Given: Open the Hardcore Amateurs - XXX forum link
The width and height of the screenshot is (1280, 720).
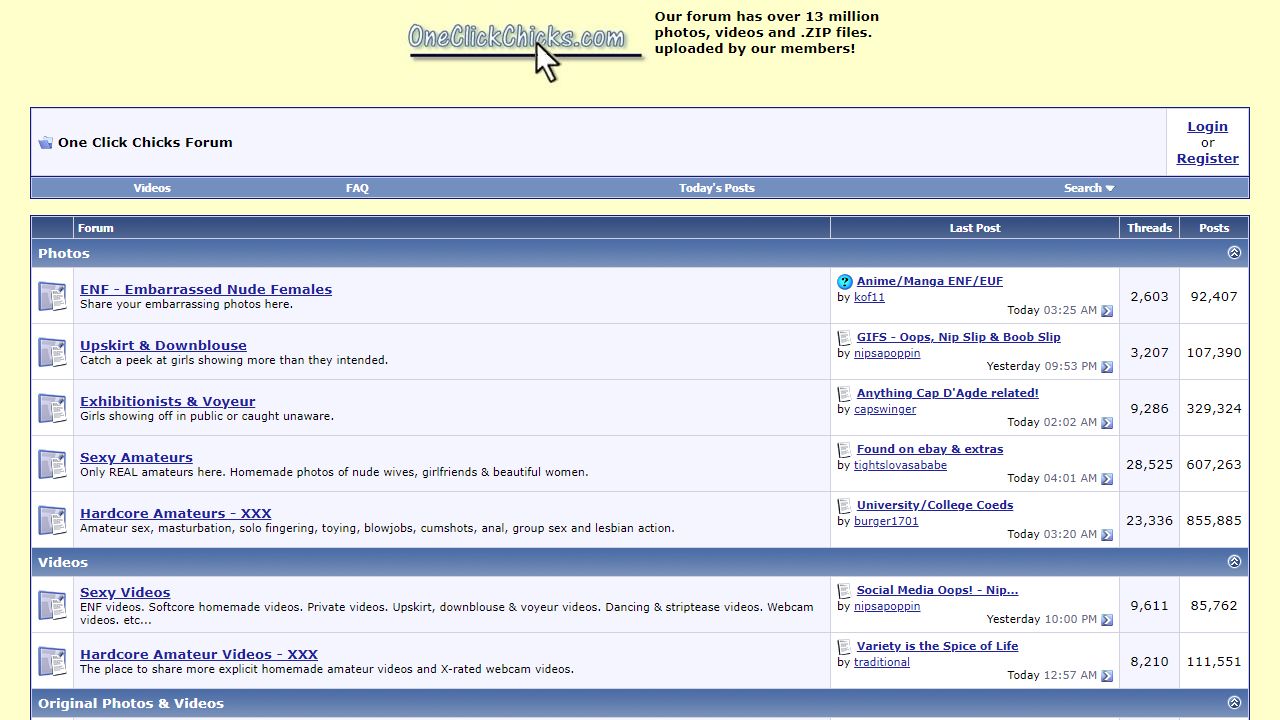Looking at the screenshot, I should (x=176, y=513).
